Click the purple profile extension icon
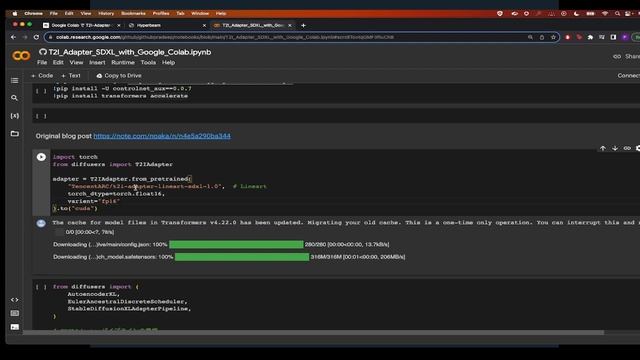Viewport: 640px width, 360px height. point(624,37)
